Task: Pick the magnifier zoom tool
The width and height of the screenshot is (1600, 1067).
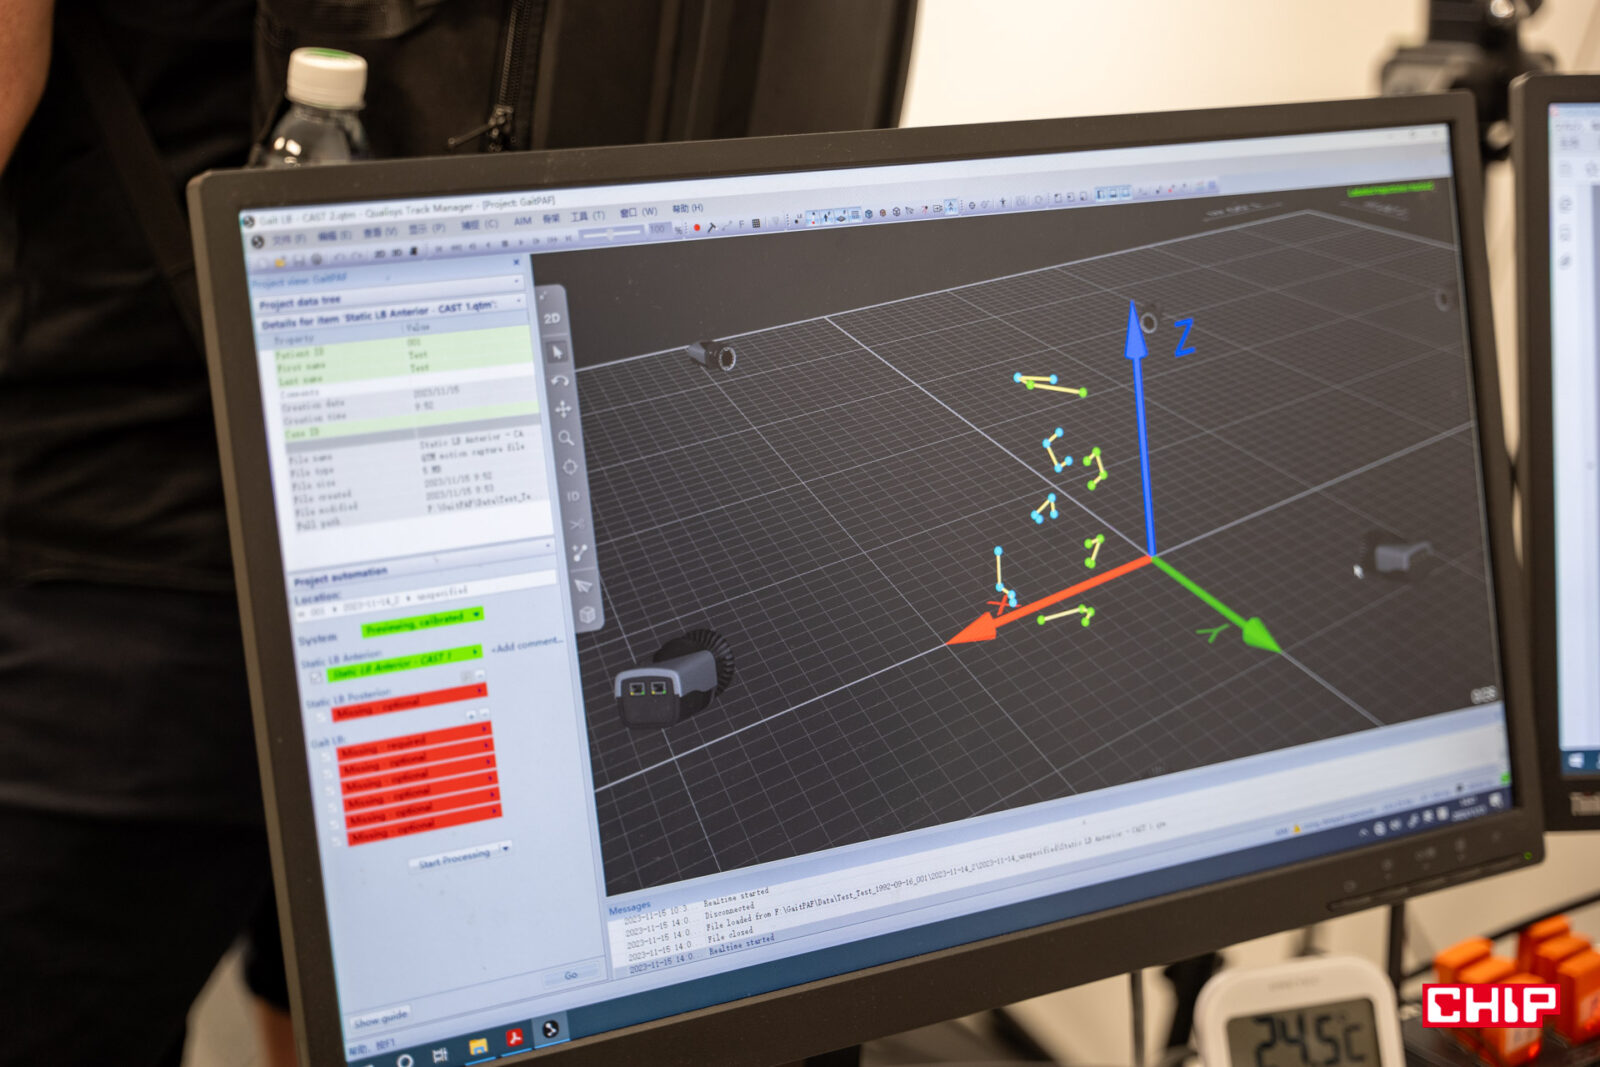Action: click(566, 438)
